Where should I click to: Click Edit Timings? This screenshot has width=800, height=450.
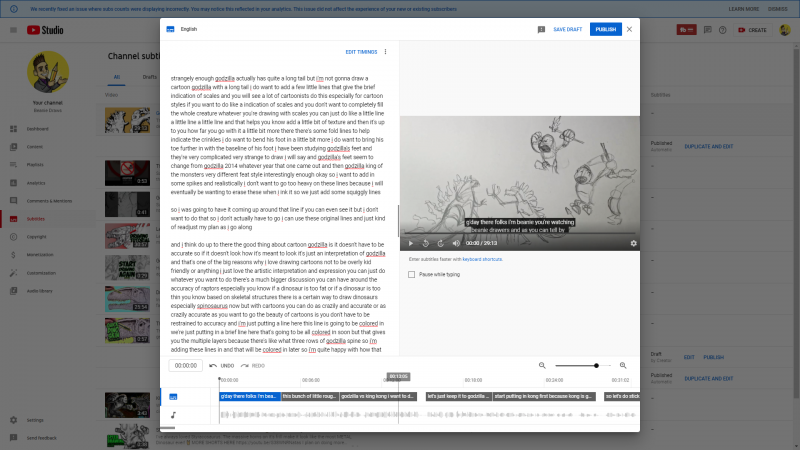click(x=360, y=51)
